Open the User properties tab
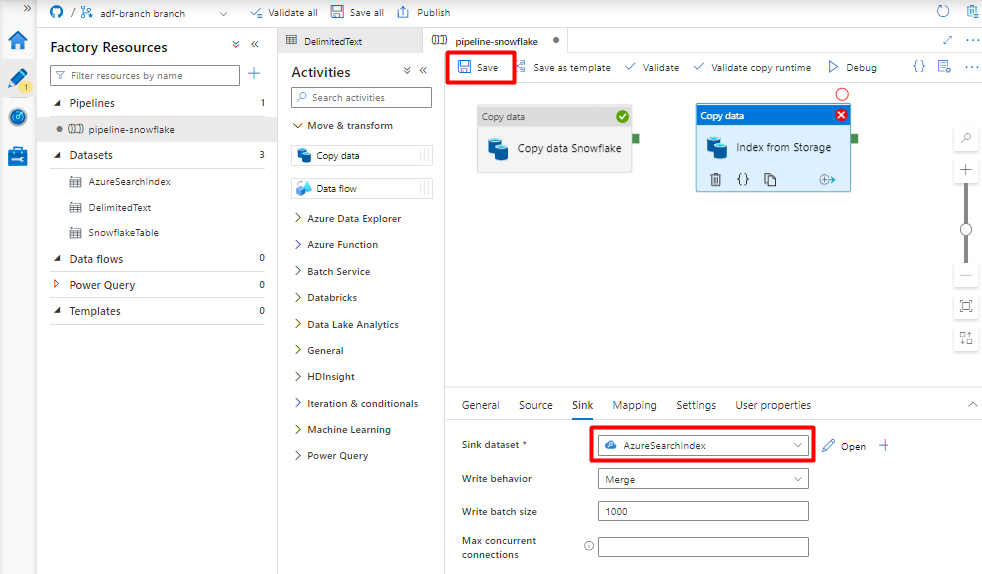Viewport: 982px width, 574px height. [x=773, y=405]
